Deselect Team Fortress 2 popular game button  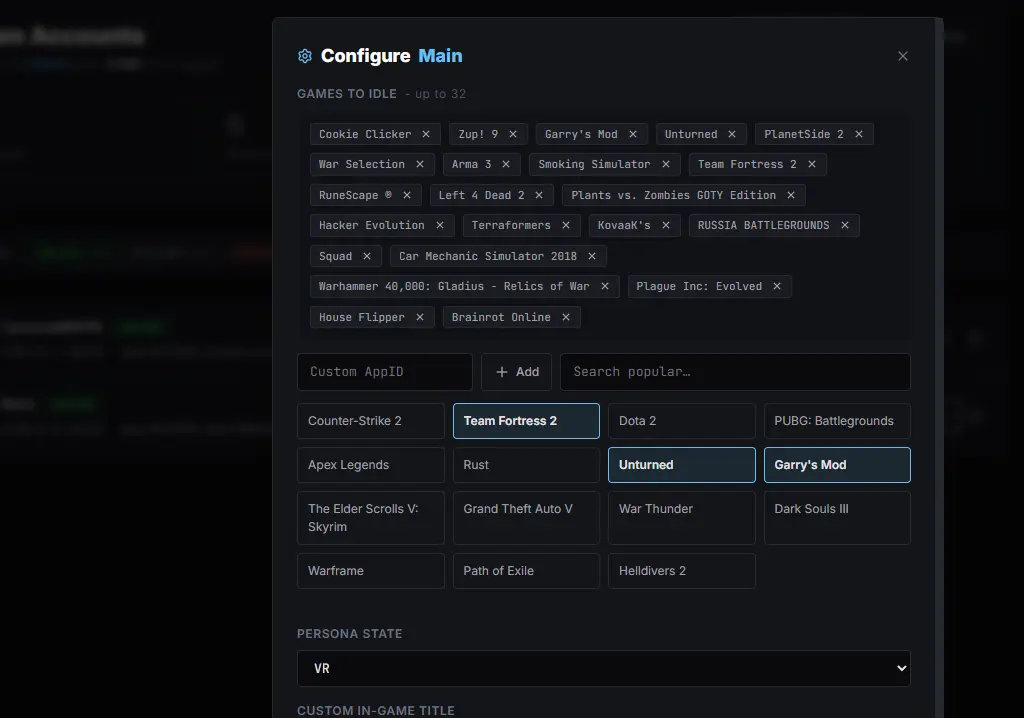point(526,421)
